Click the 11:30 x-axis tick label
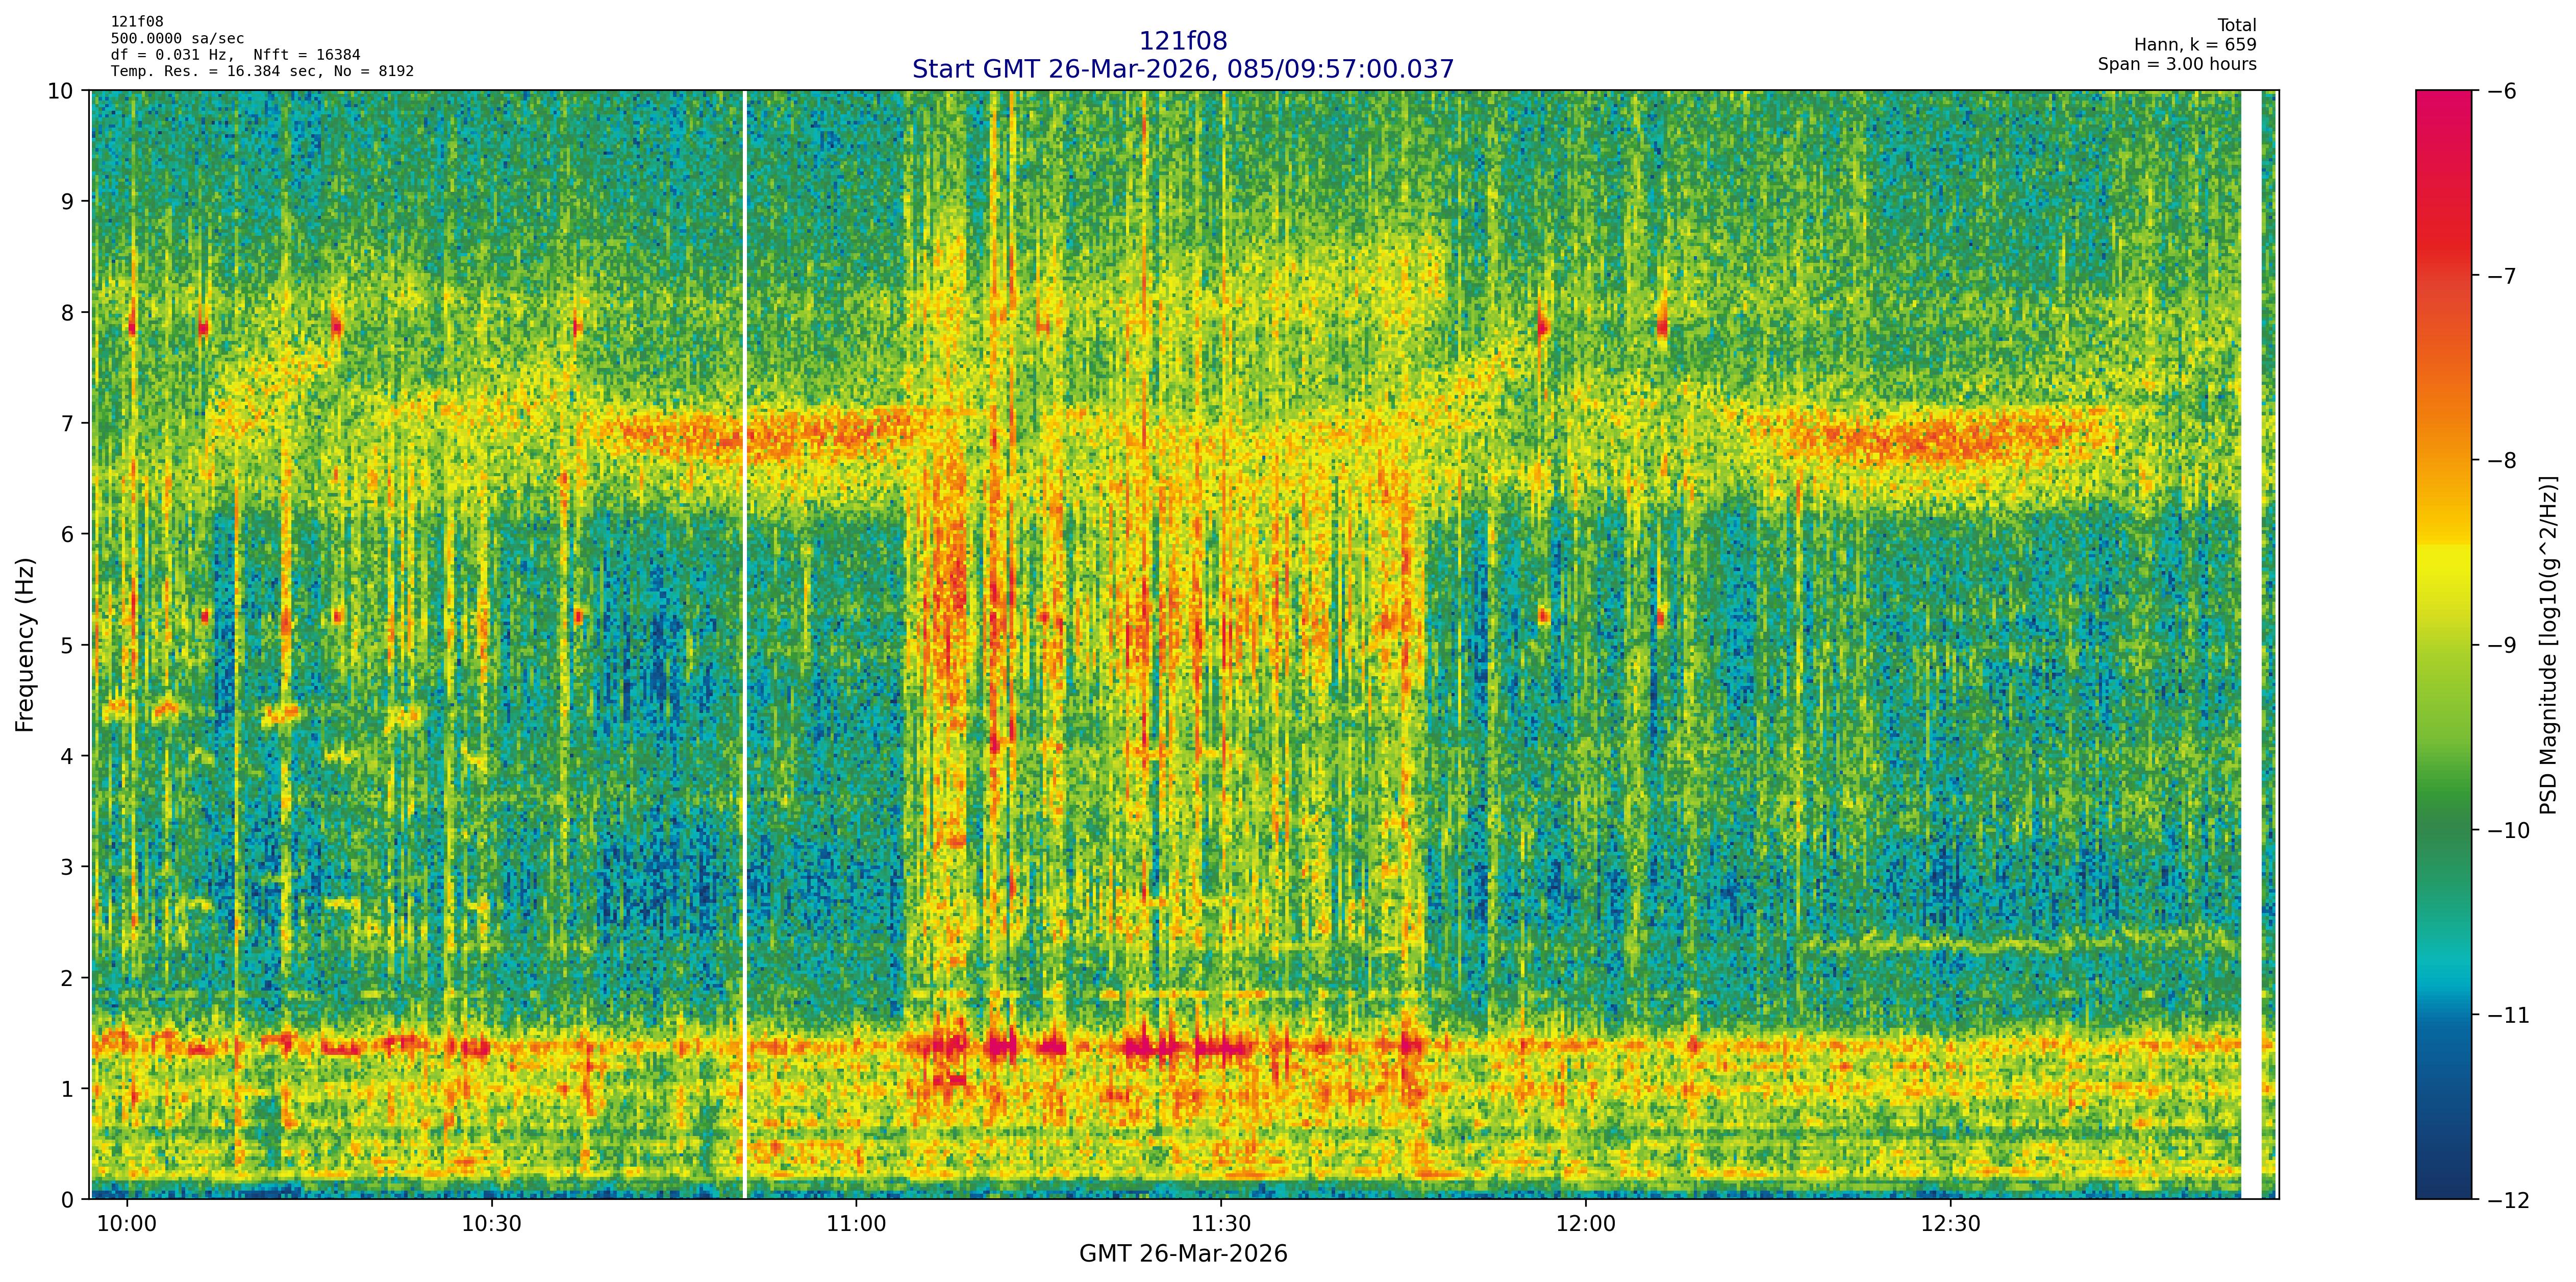Screen dimensions: 2576x1282 point(1221,1225)
